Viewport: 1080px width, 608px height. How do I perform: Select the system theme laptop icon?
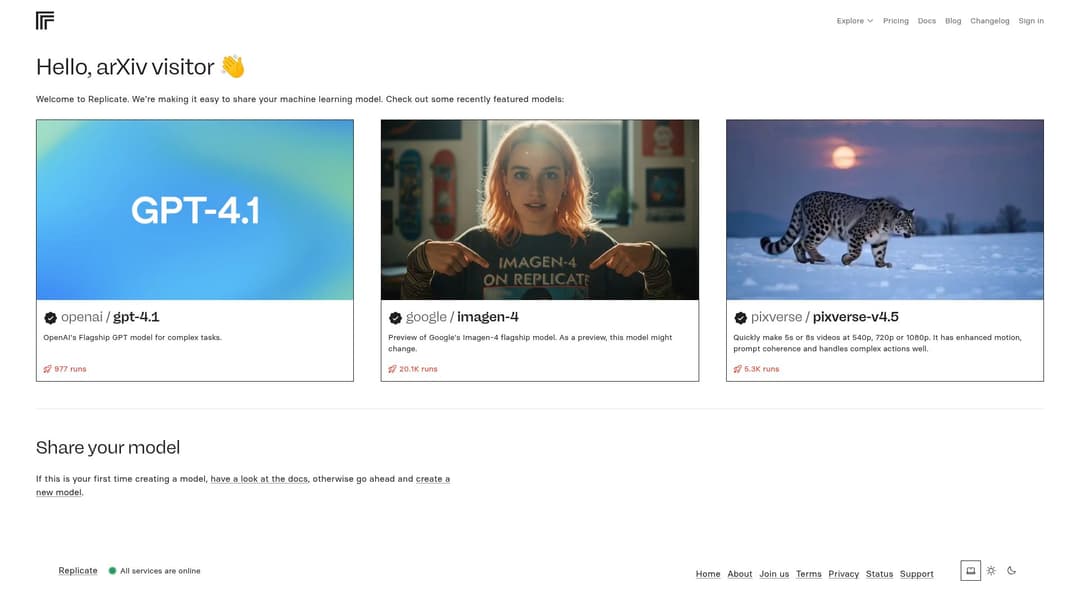coord(970,570)
